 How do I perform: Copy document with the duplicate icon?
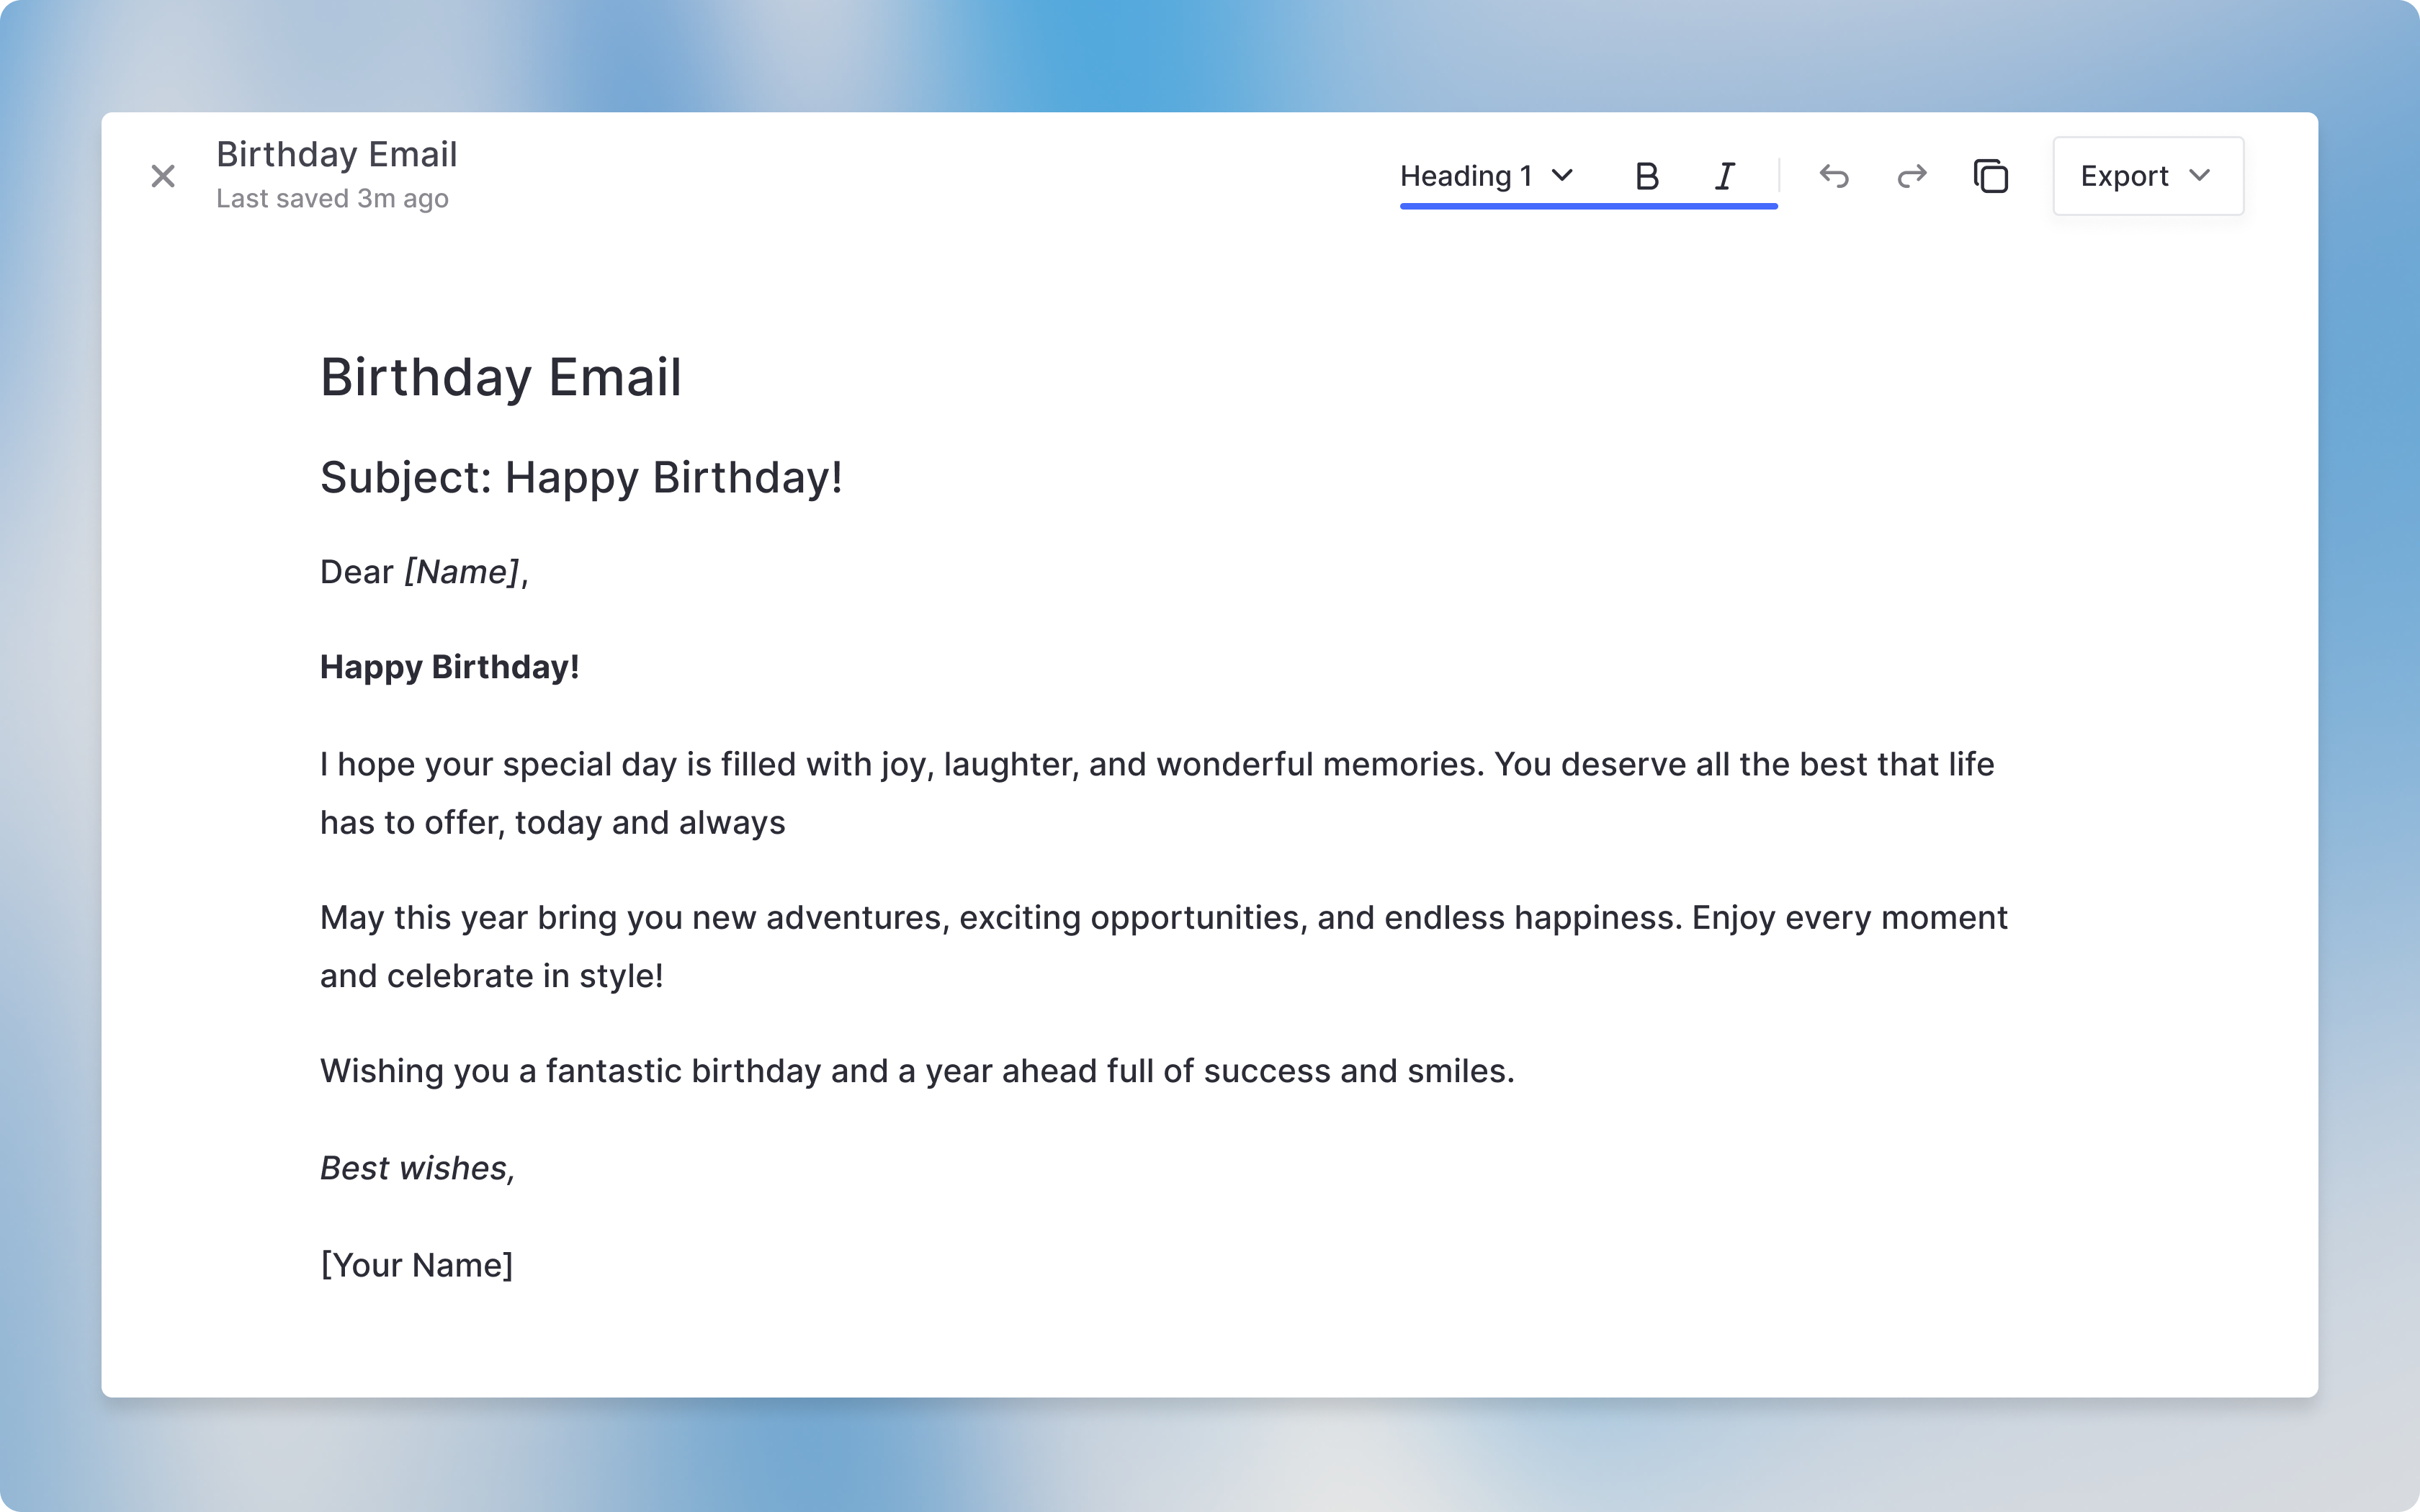[1990, 177]
